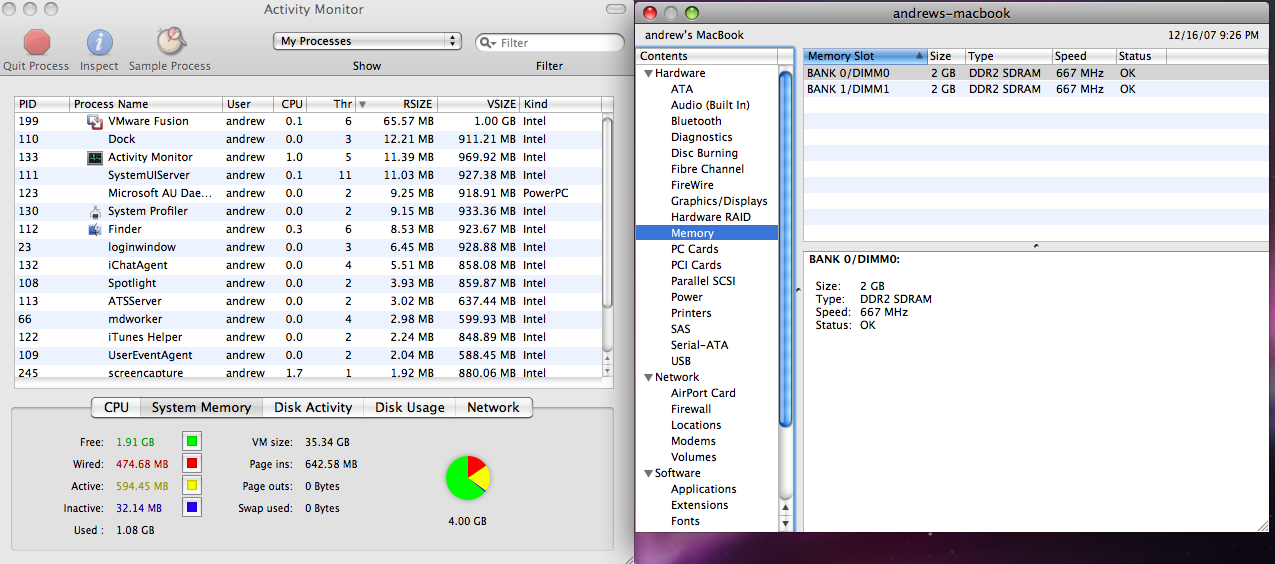The height and width of the screenshot is (564, 1275).
Task: Click the red Wired memory swatch
Action: pos(192,464)
